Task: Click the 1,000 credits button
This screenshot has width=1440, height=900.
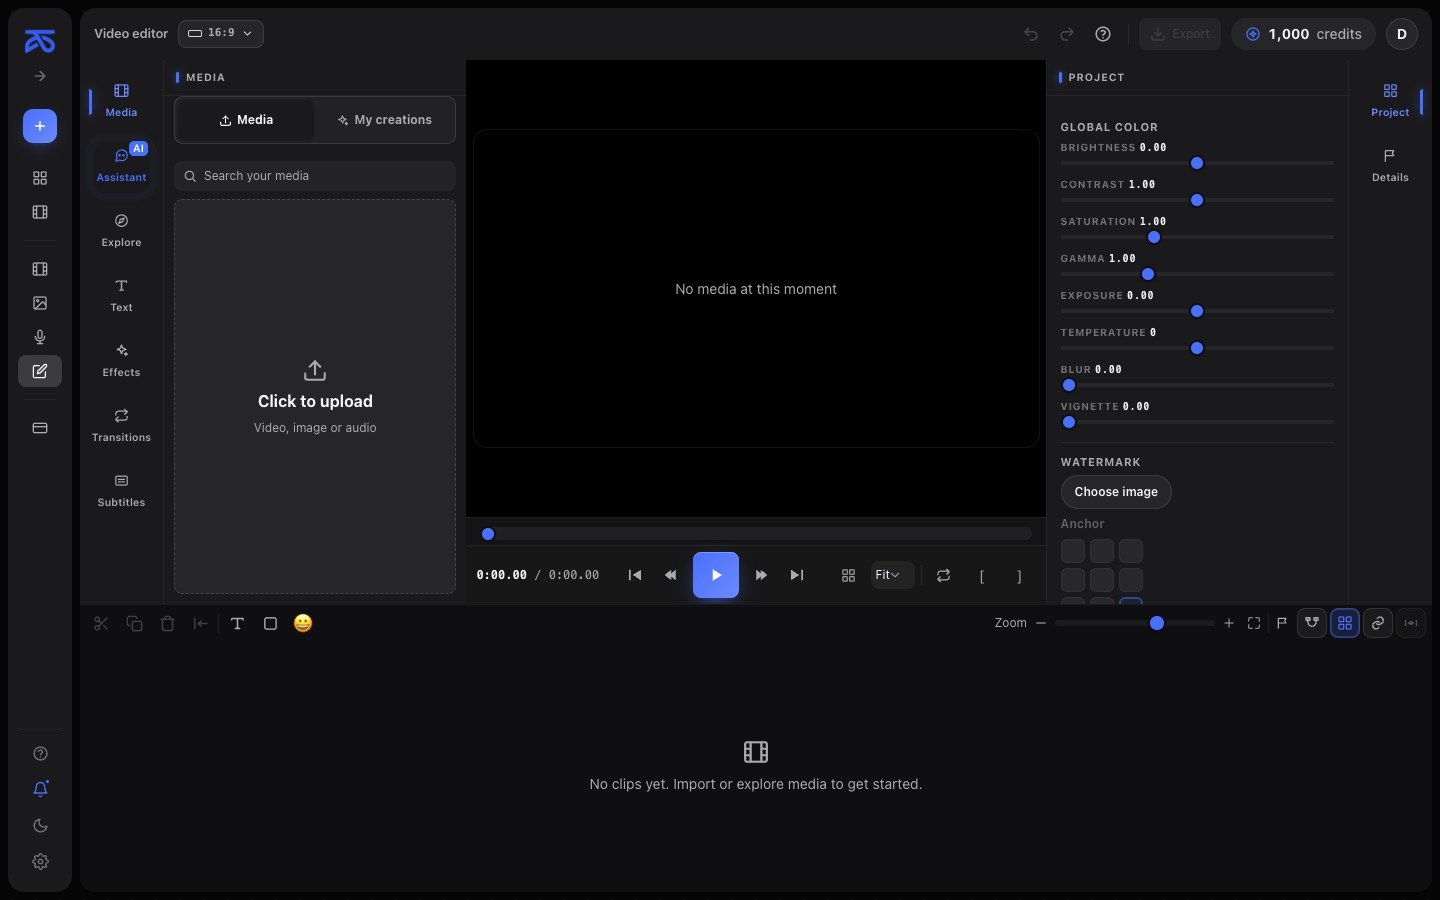Action: [1303, 34]
